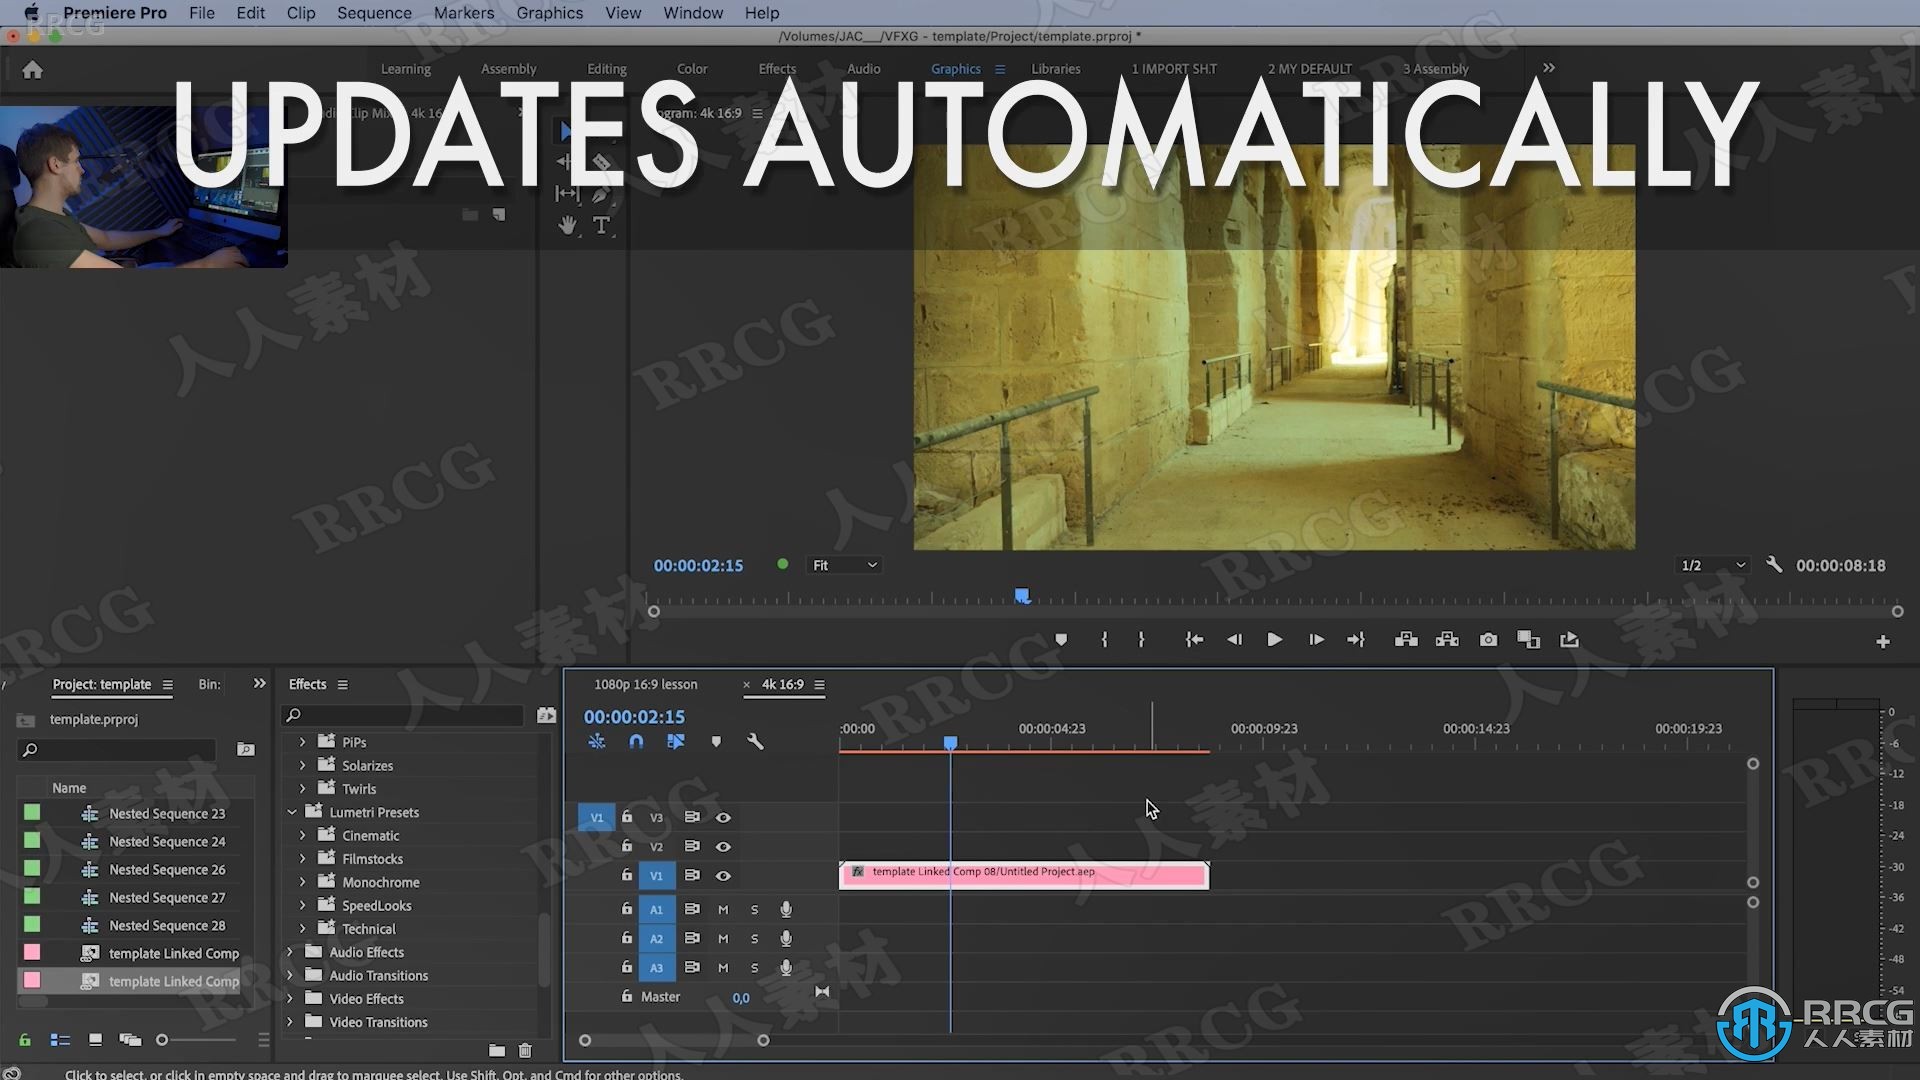Collapse the Lumetri Presets folder

click(x=292, y=812)
